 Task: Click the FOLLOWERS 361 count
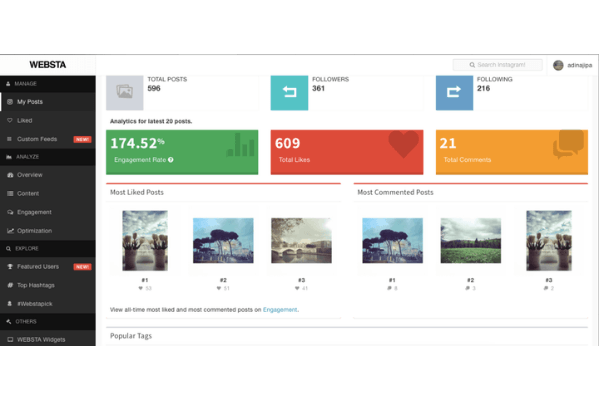318,88
